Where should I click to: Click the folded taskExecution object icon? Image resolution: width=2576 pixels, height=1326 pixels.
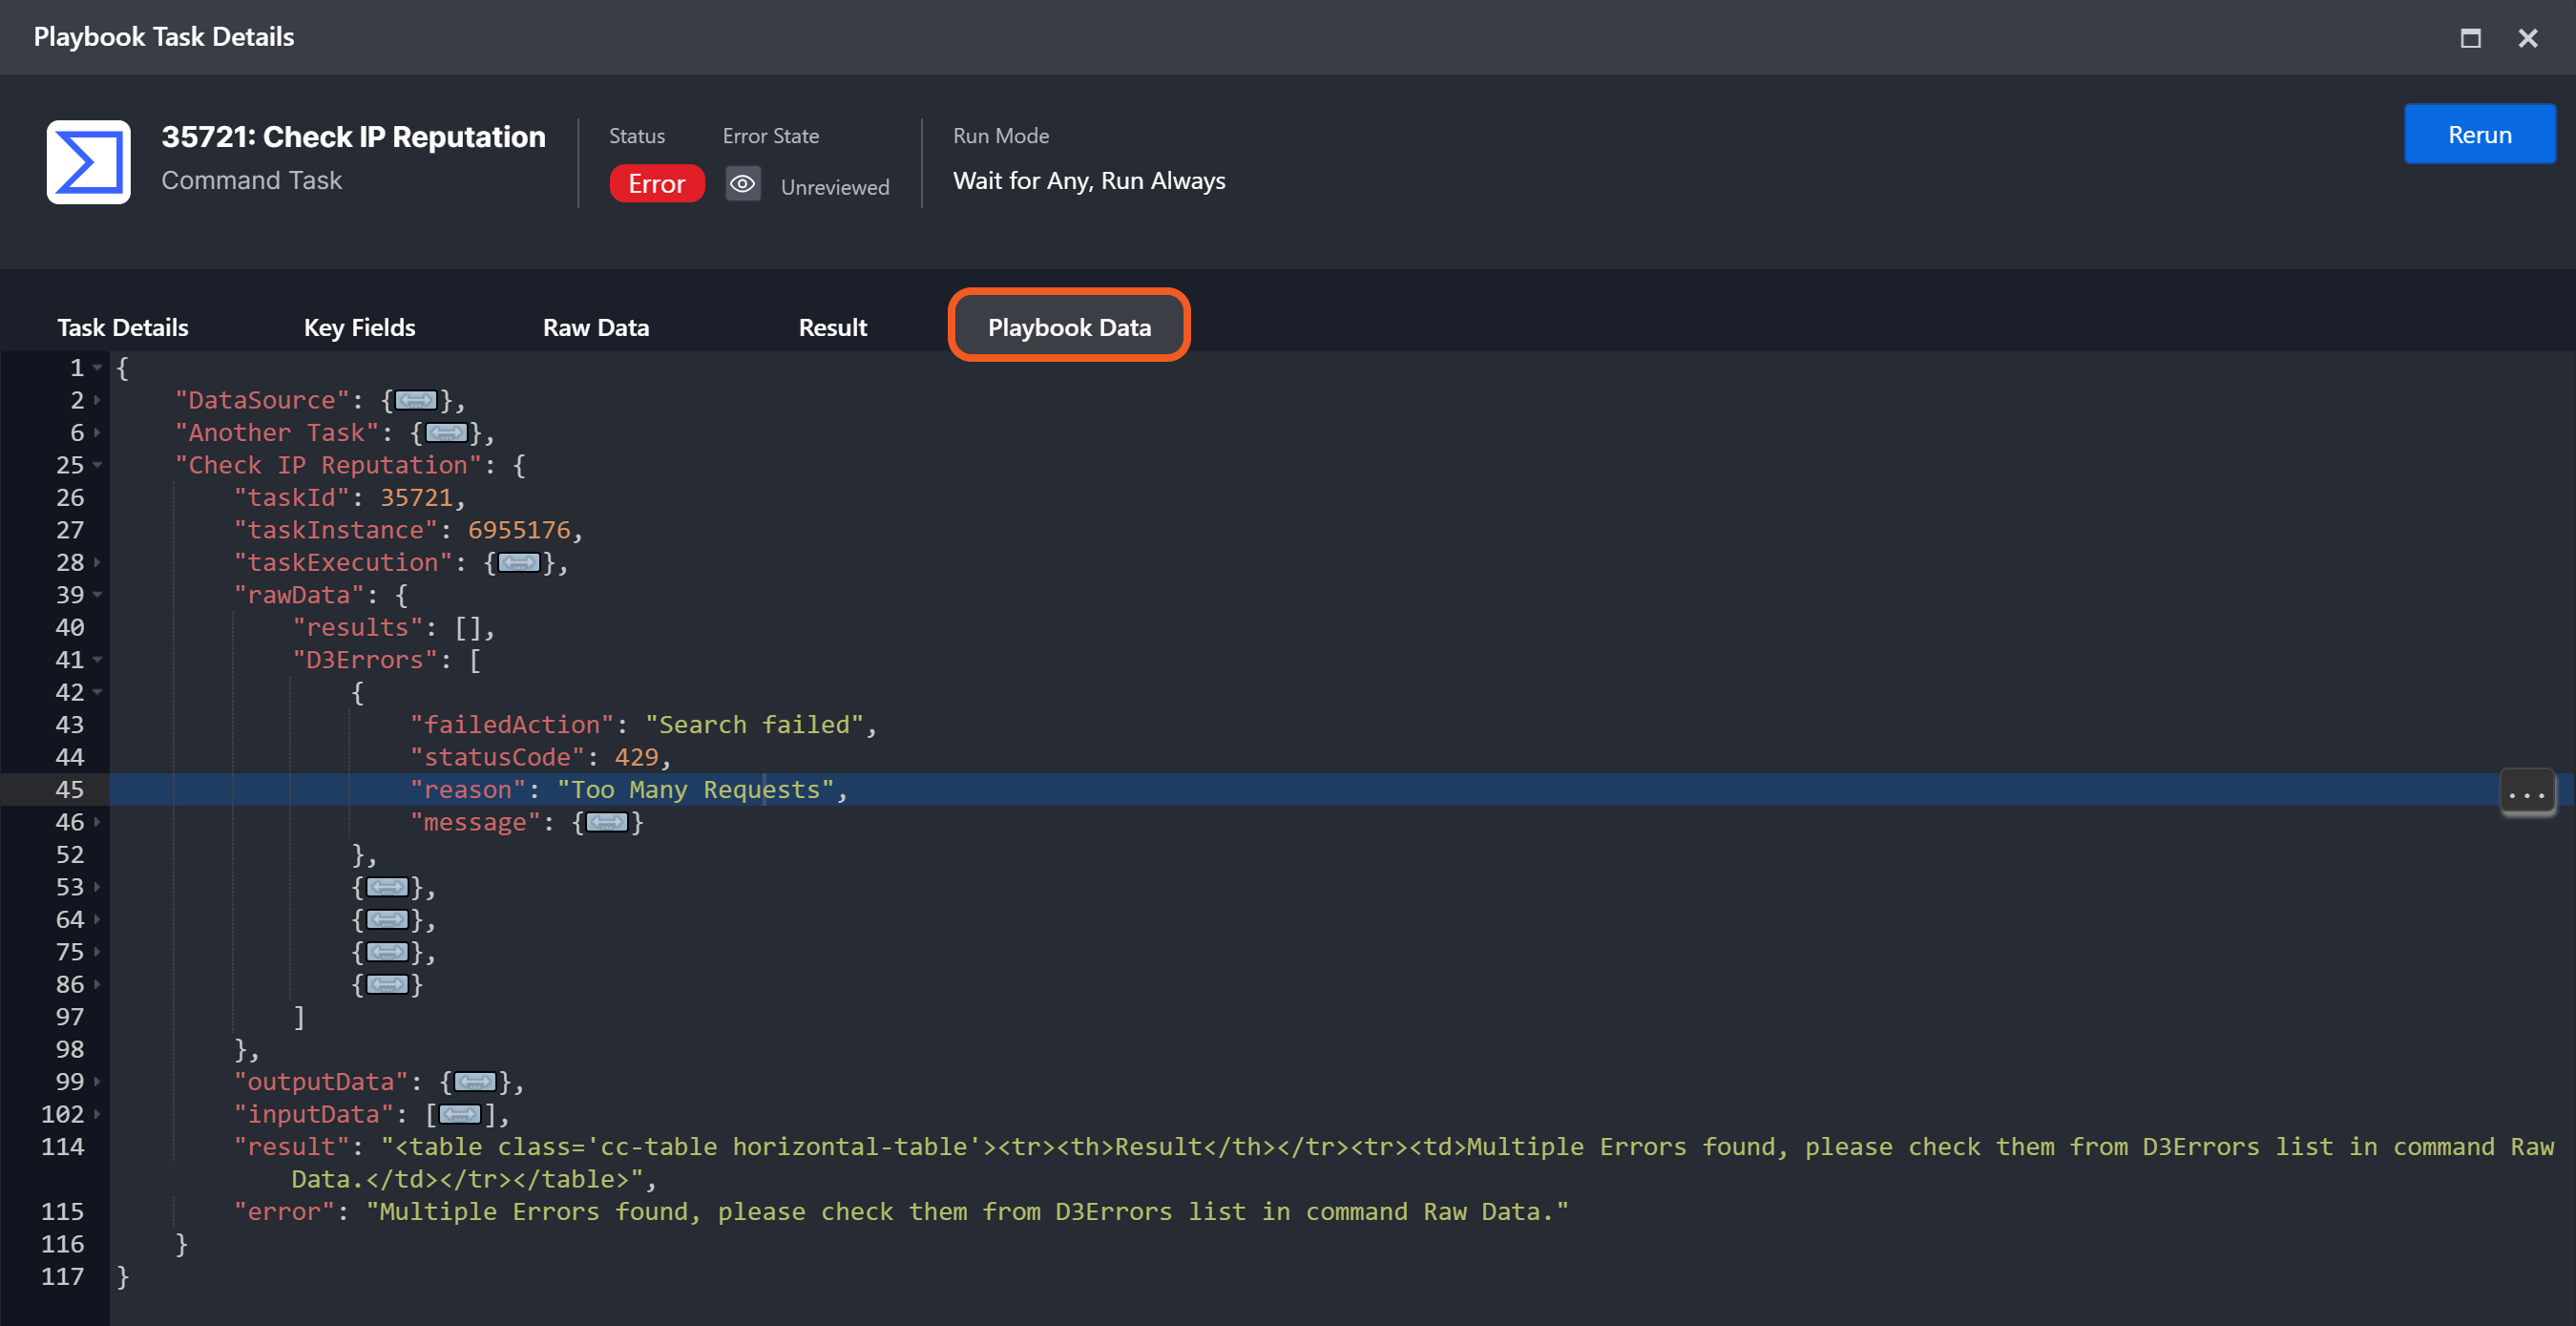click(518, 563)
